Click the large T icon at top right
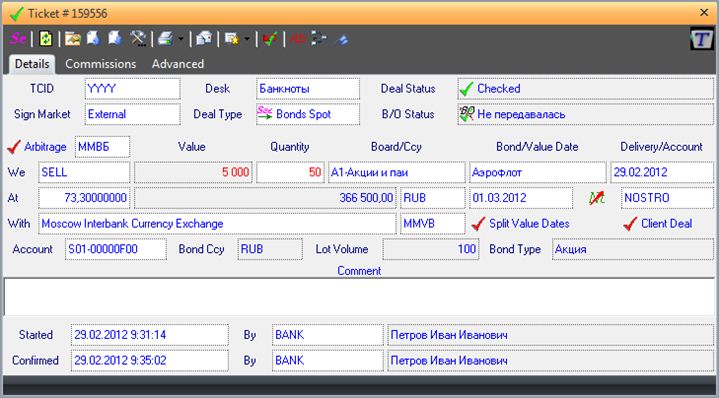 pyautogui.click(x=702, y=39)
